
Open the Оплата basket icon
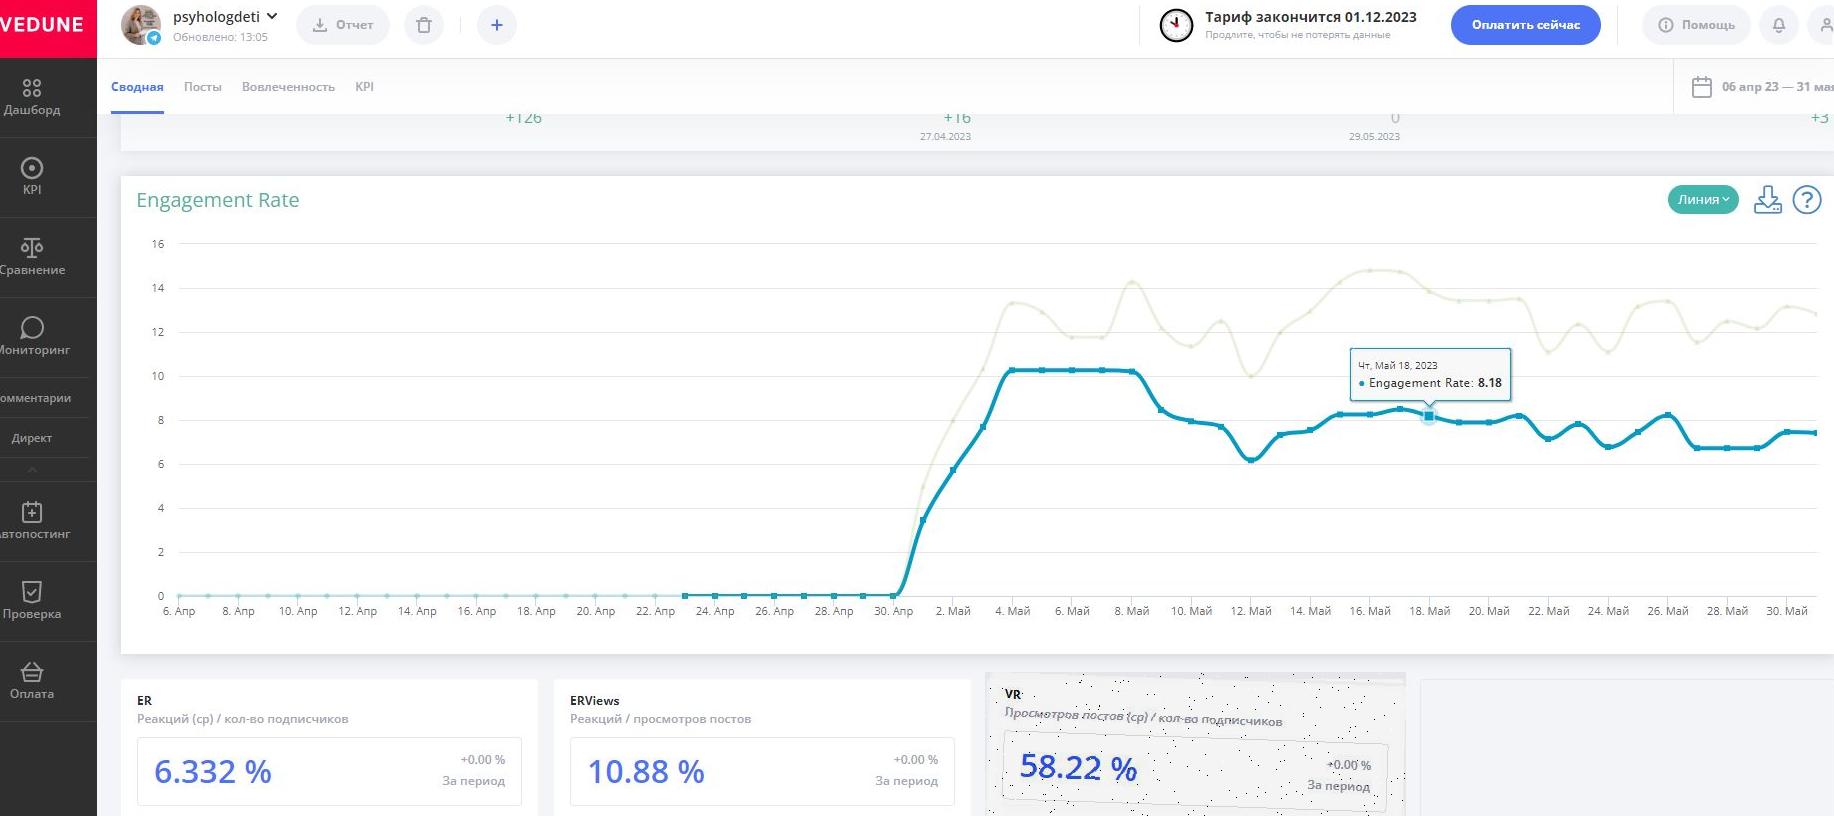(x=32, y=672)
